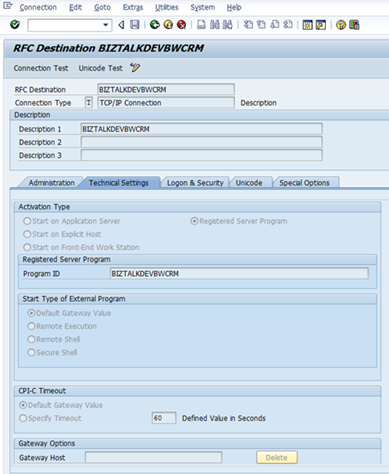Click the Create New Session icon
The width and height of the screenshot is (389, 474).
point(307,25)
